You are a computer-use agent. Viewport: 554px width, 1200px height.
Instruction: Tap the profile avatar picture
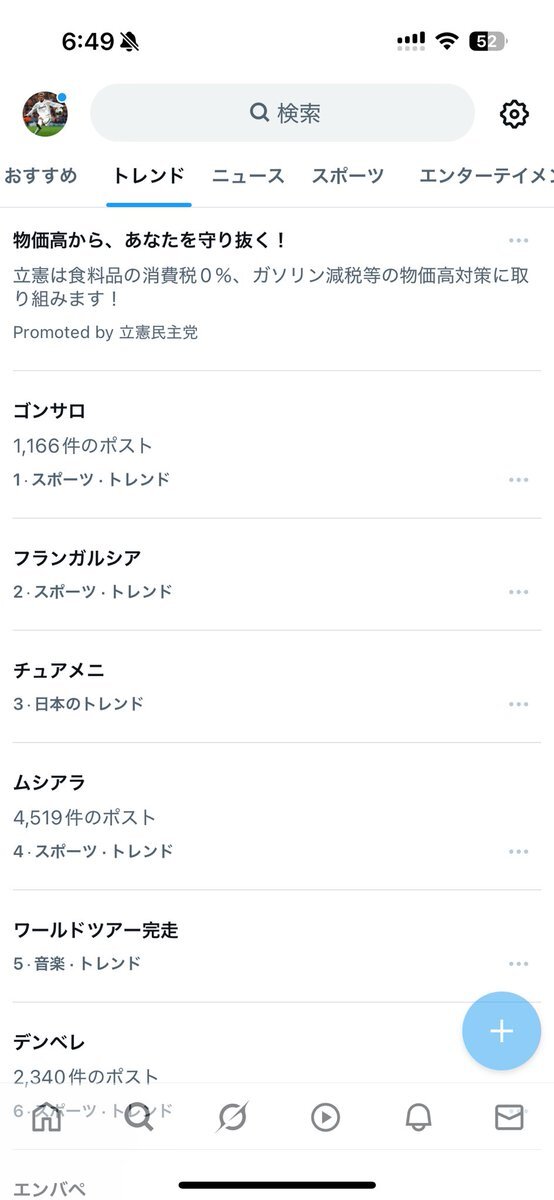(x=45, y=113)
